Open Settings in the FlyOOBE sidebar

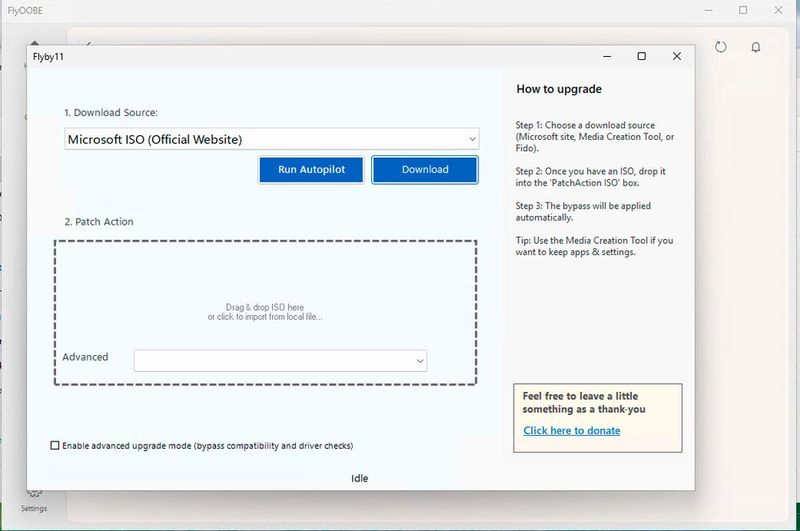click(34, 501)
